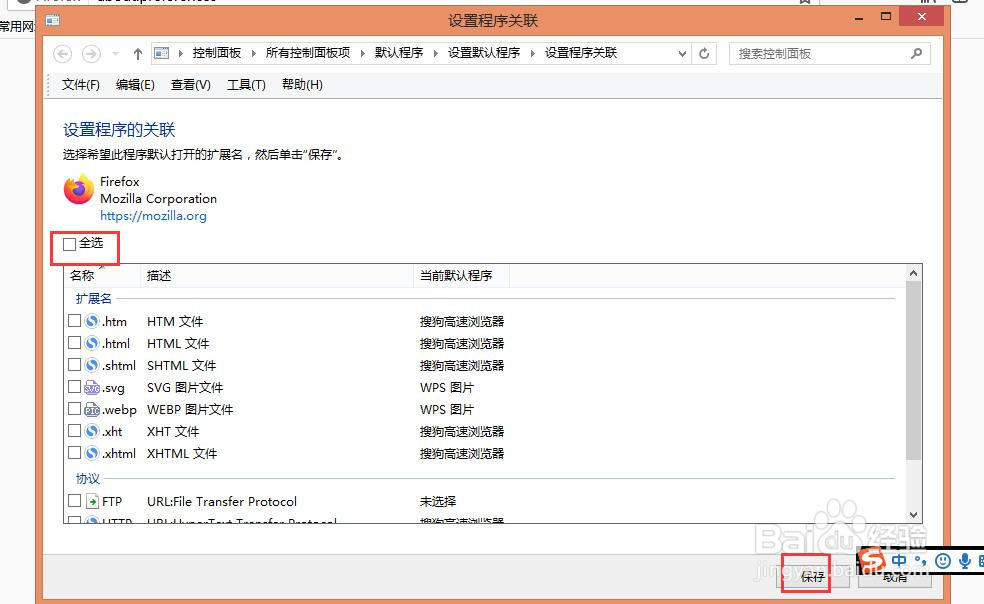This screenshot has height=604, width=984.
Task: Click the search magnifier icon
Action: point(916,53)
